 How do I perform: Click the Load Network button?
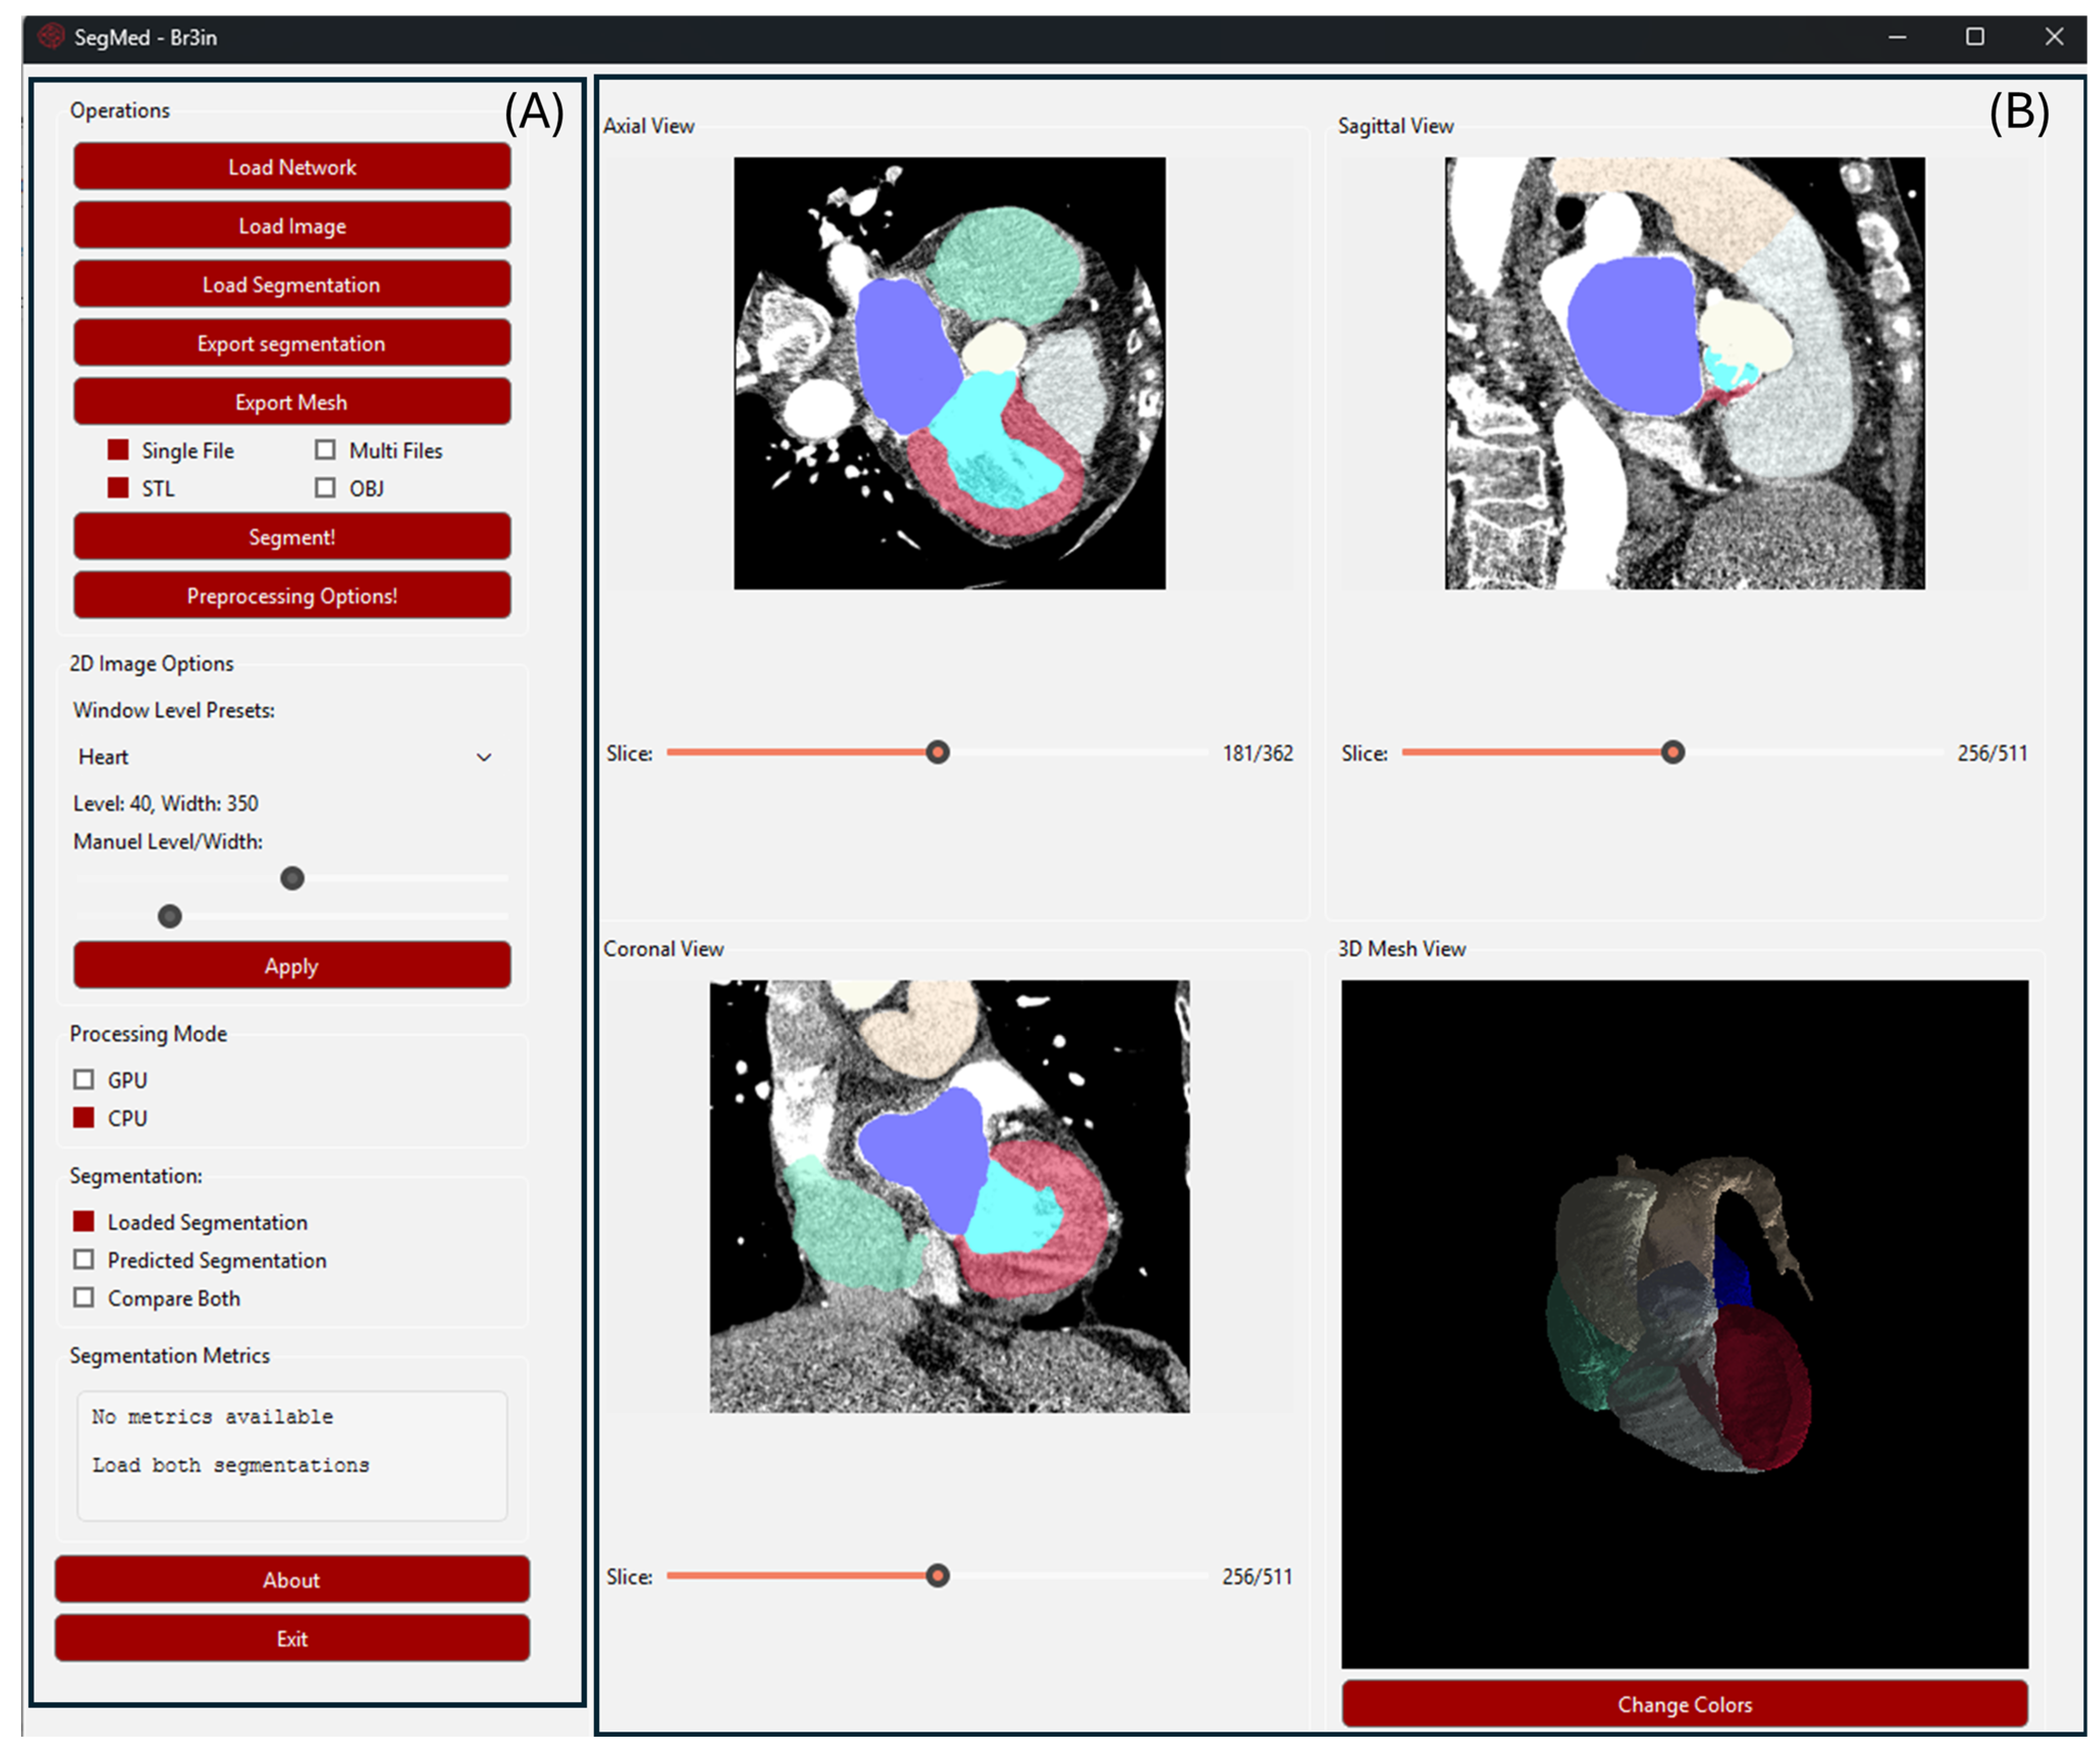(291, 167)
